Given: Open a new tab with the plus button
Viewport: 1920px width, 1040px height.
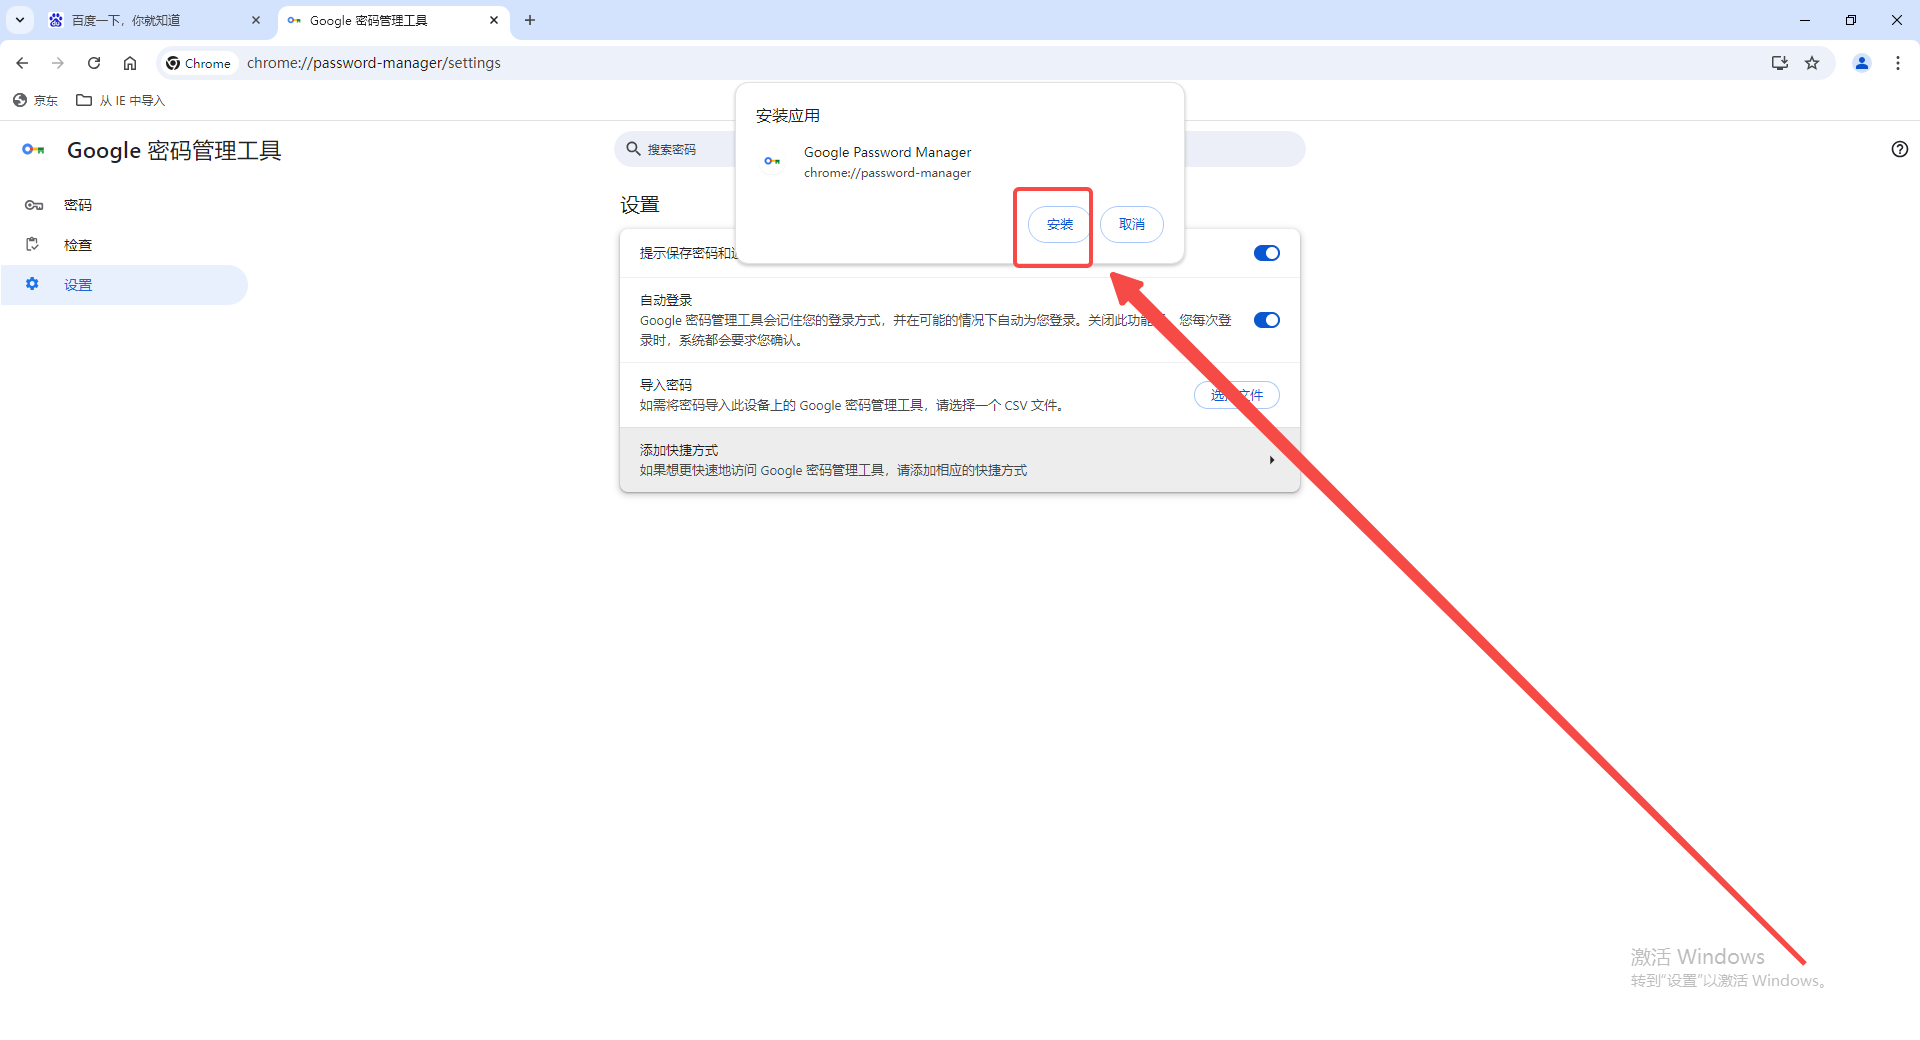Looking at the screenshot, I should pyautogui.click(x=530, y=20).
